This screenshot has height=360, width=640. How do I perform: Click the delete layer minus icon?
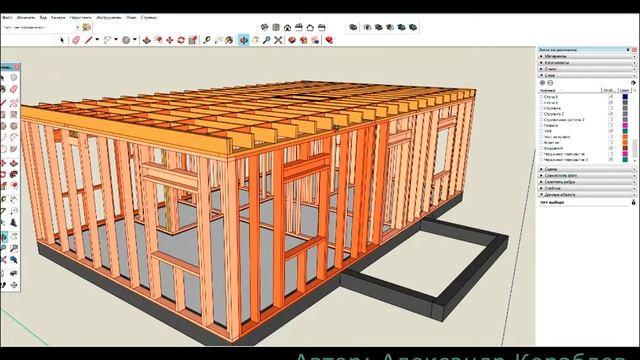[x=550, y=83]
